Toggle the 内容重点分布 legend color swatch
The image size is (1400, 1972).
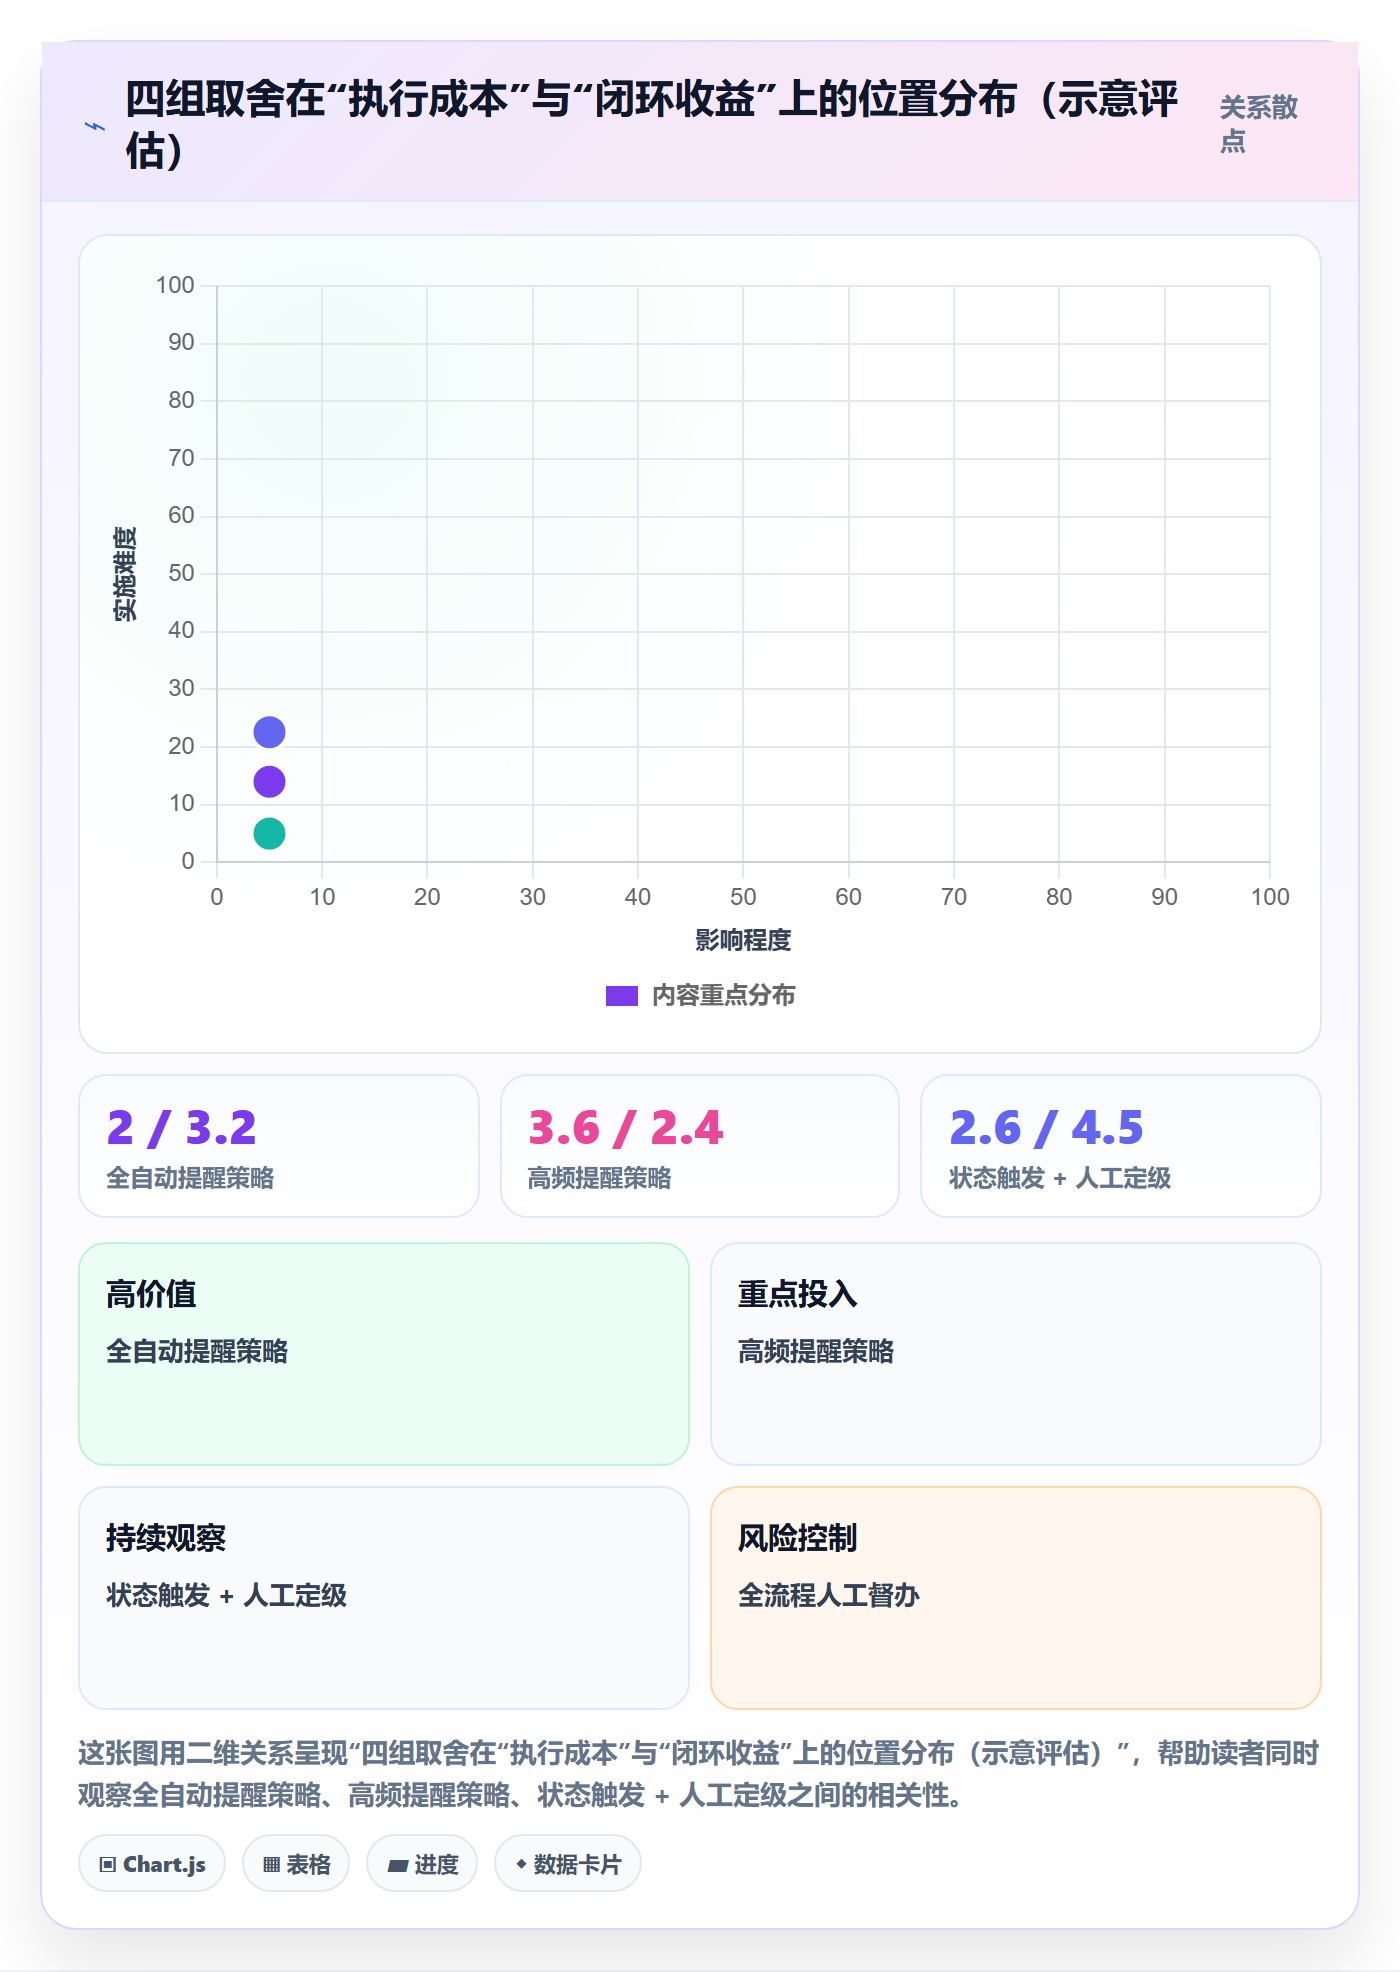click(621, 996)
